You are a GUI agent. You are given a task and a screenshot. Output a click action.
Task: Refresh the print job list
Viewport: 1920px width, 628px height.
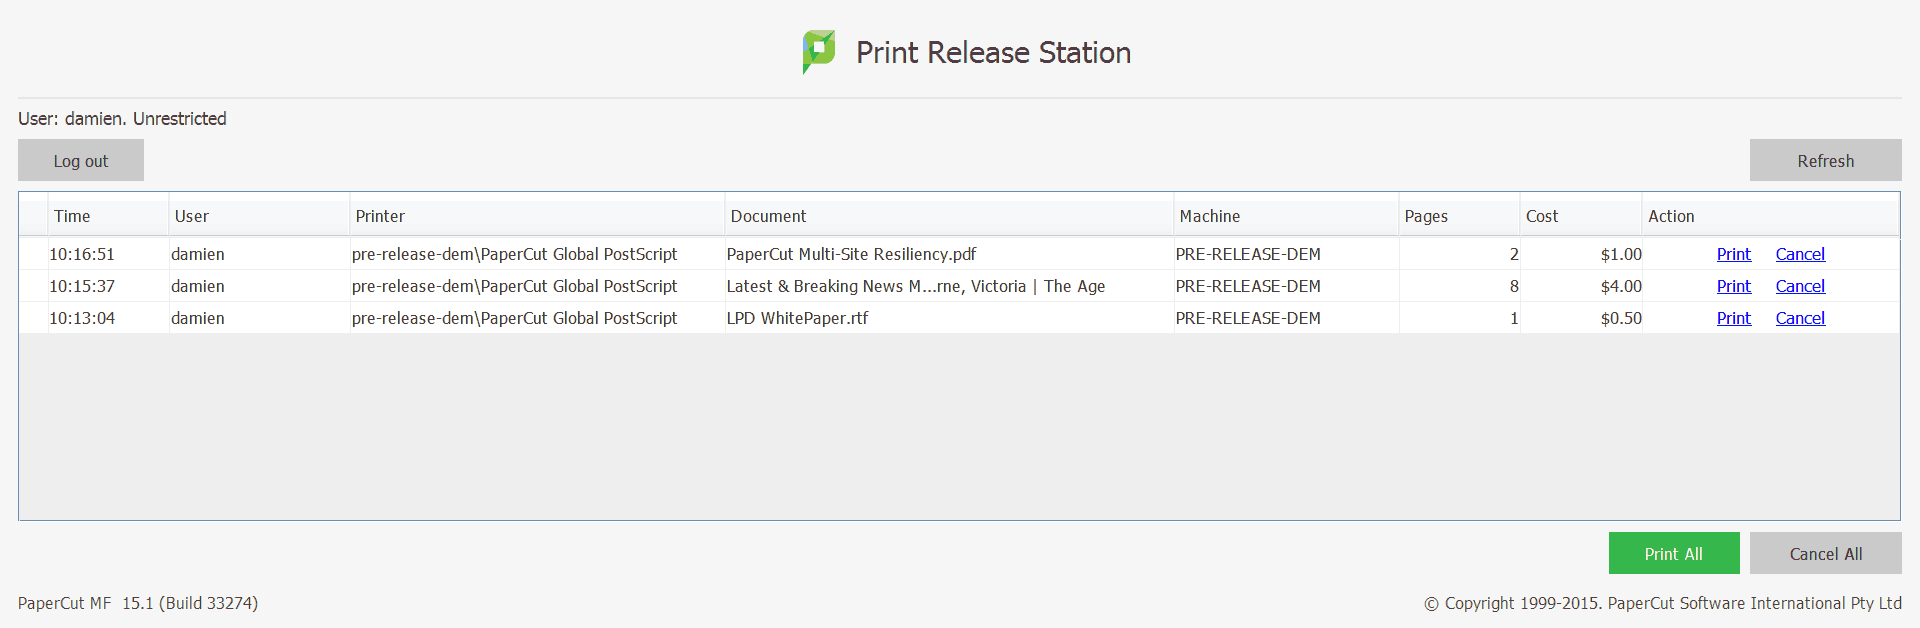coord(1825,160)
